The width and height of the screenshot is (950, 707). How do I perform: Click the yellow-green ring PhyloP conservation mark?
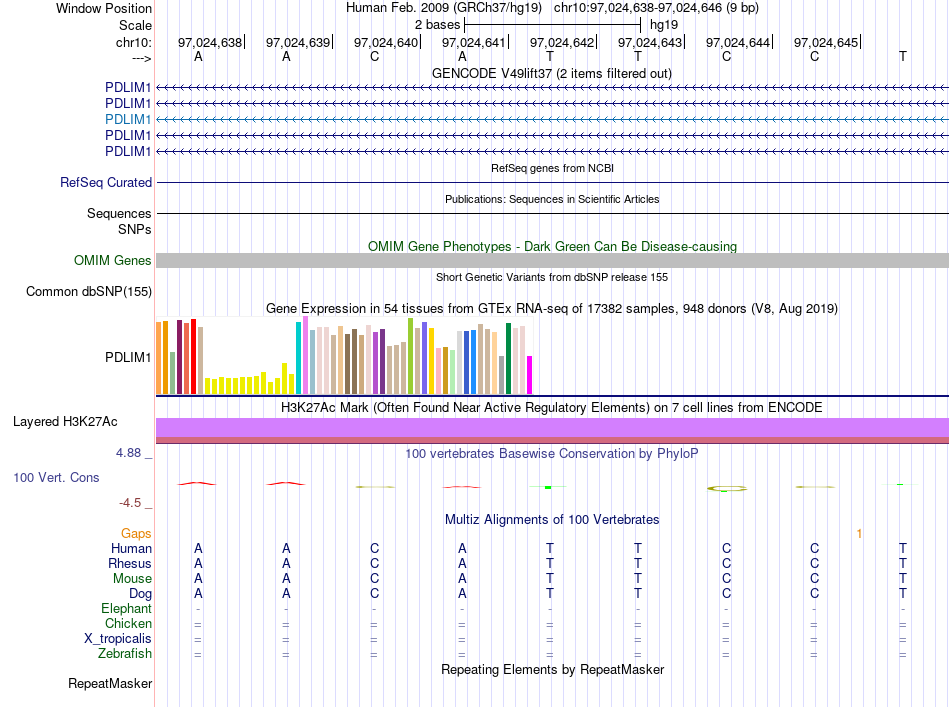pos(727,488)
